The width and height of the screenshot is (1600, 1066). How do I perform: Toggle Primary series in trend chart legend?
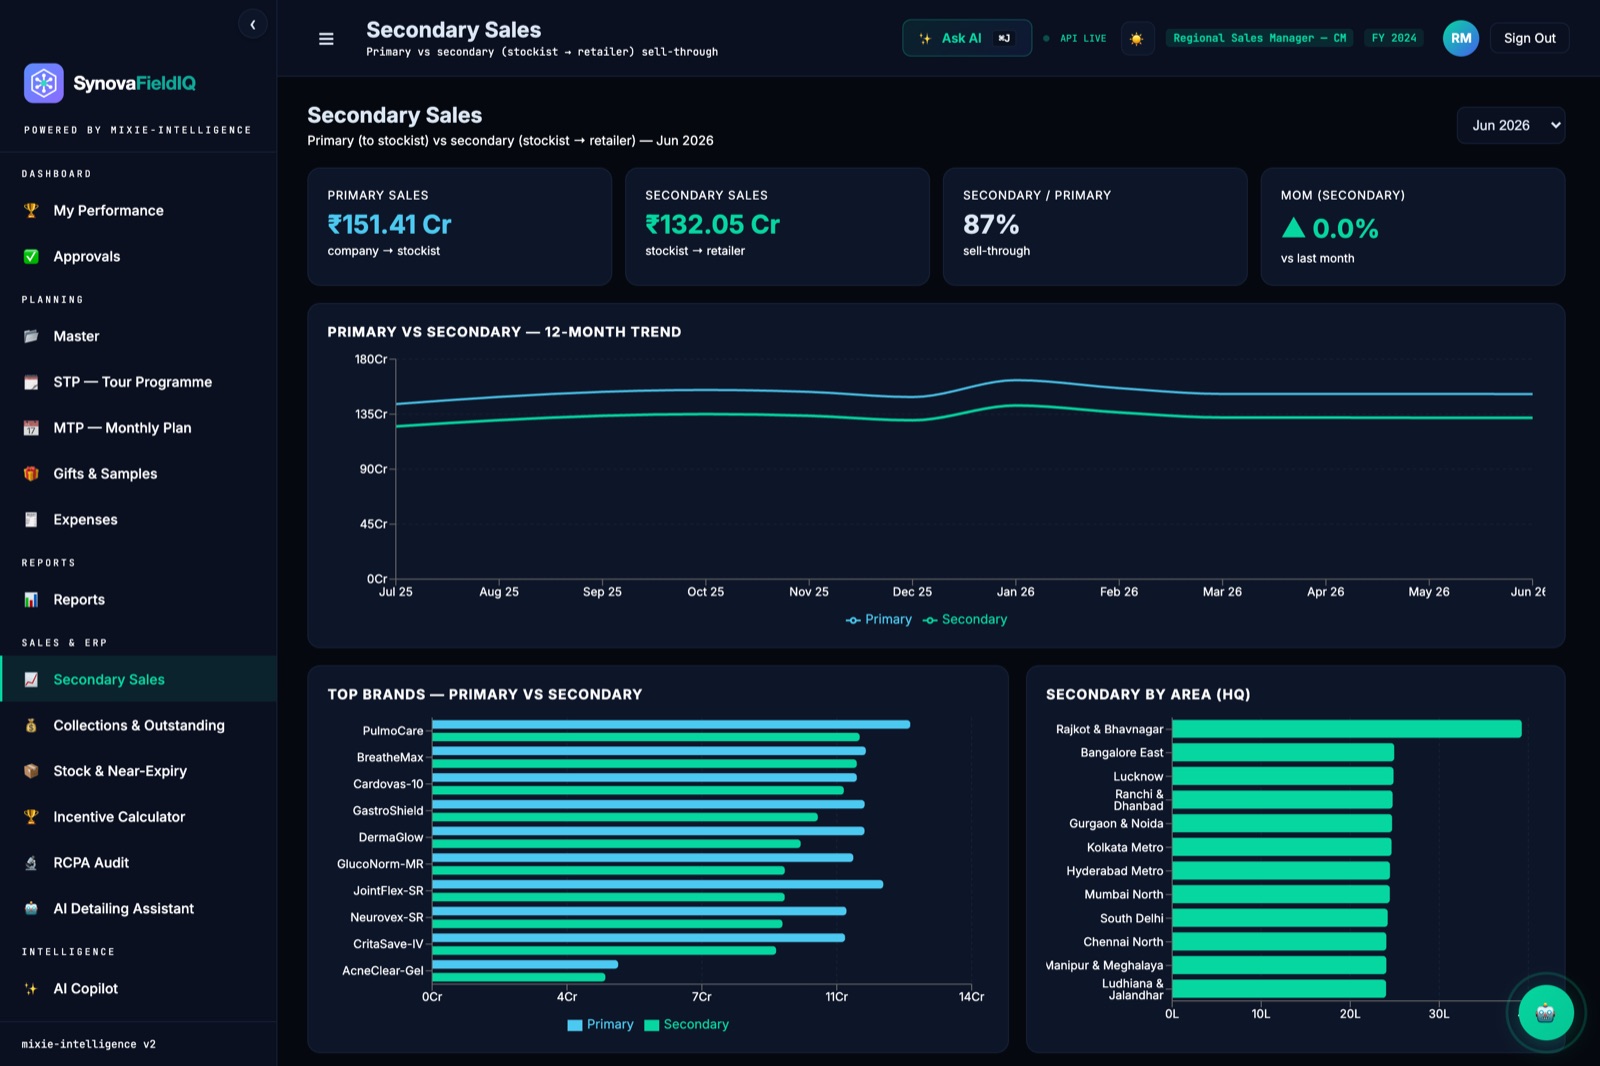879,620
